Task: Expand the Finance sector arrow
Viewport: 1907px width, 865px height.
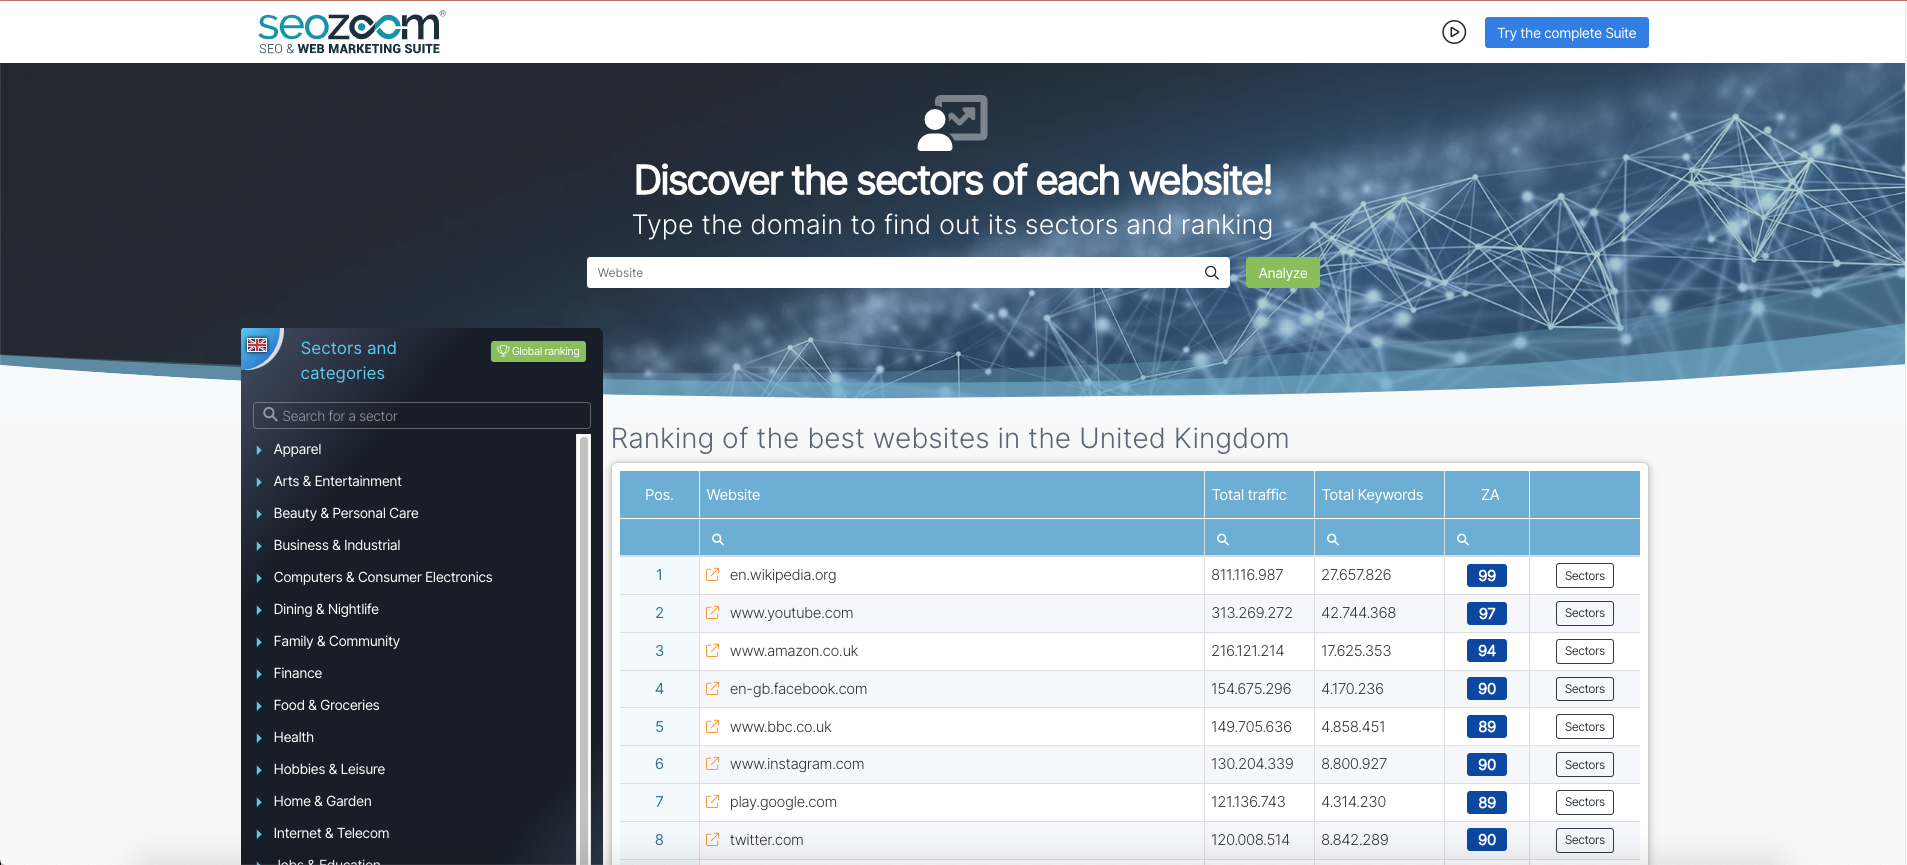Action: (259, 674)
